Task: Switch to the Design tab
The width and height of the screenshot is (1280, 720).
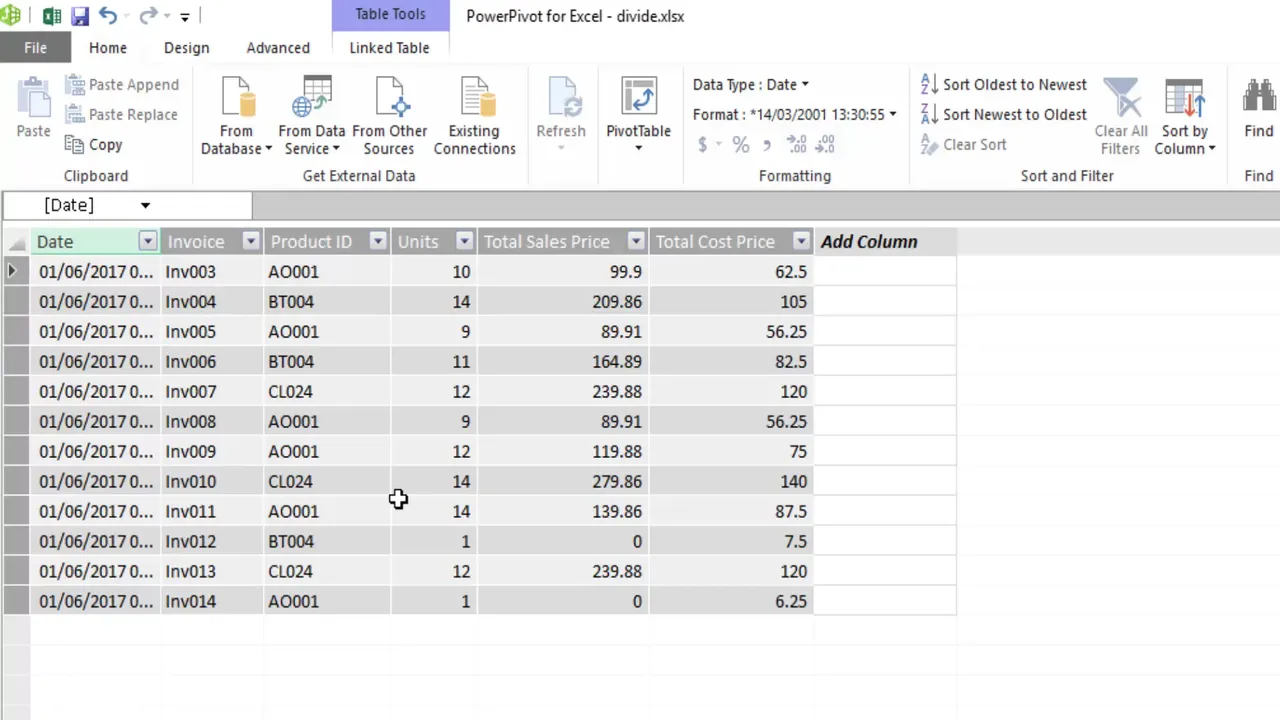Action: coord(186,47)
